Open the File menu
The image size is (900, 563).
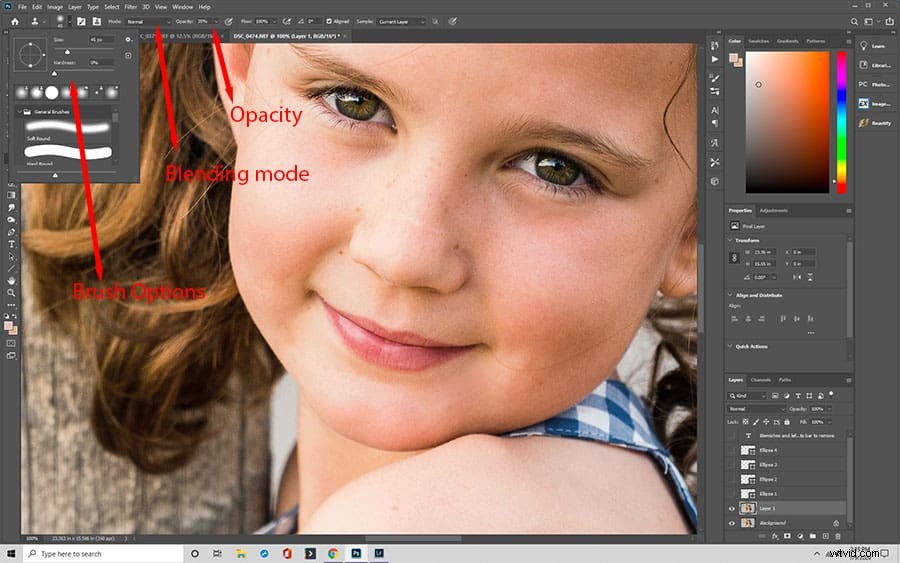click(x=22, y=7)
